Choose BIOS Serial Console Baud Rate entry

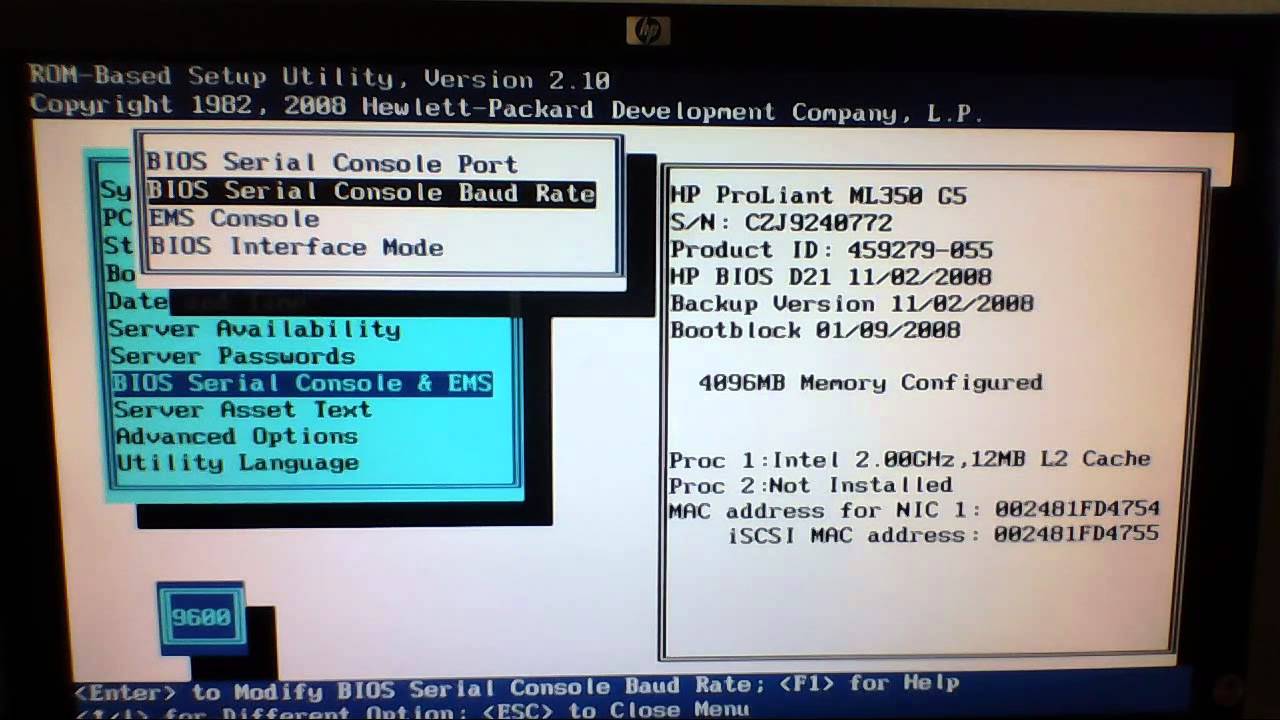(371, 192)
